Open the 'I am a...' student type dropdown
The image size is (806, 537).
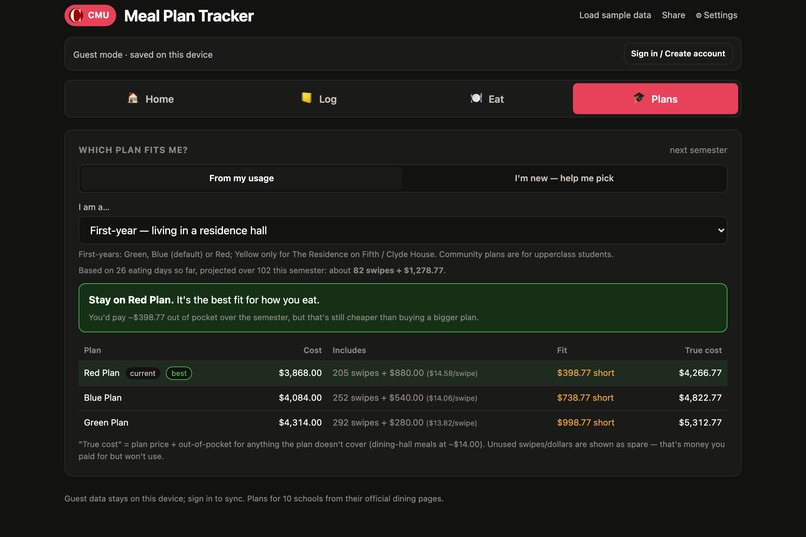(402, 230)
